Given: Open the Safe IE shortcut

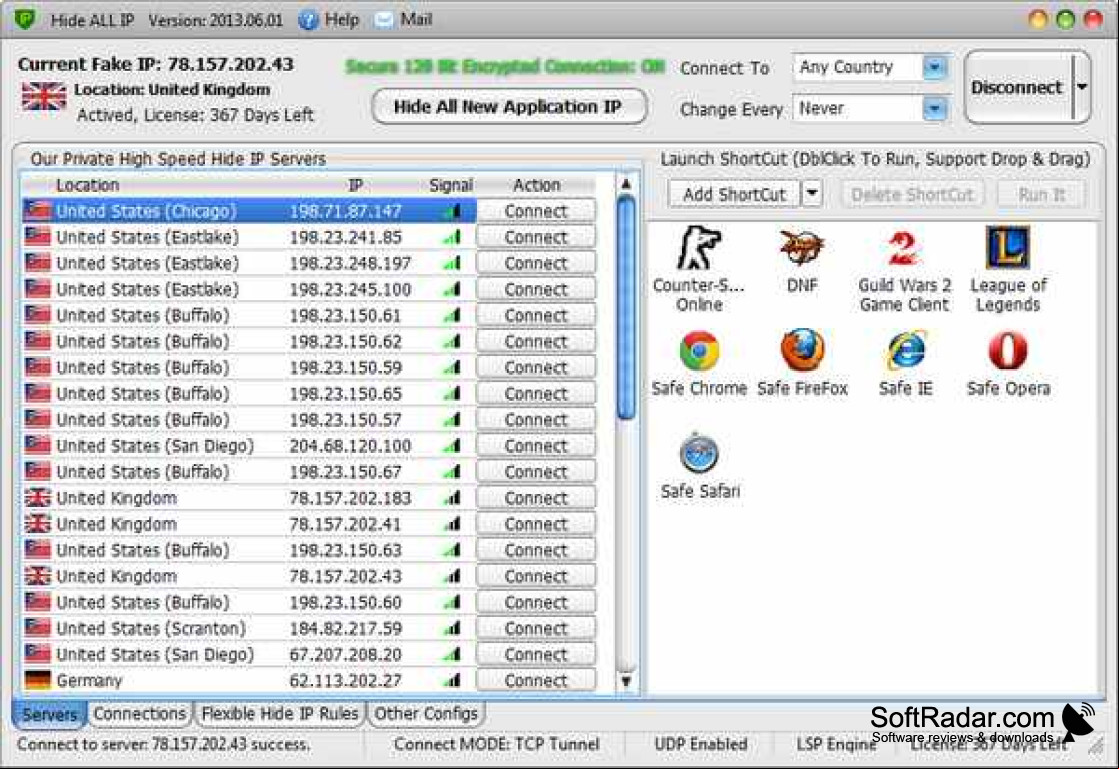Looking at the screenshot, I should 905,363.
